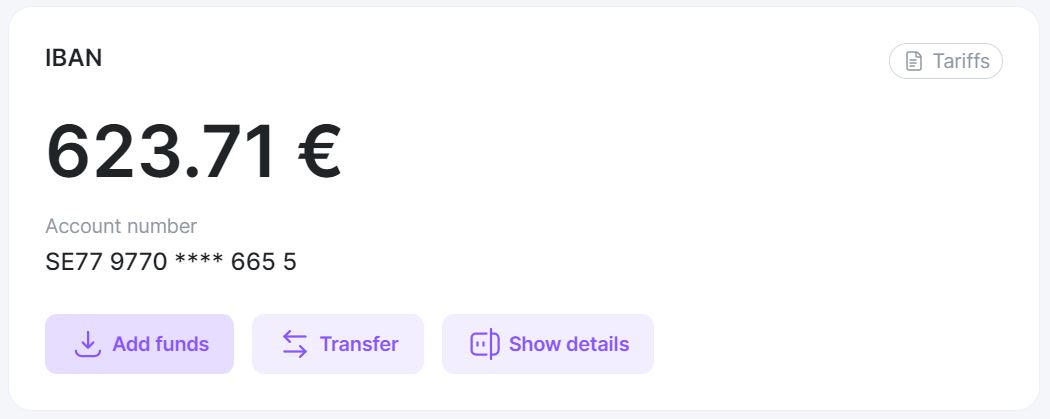Image resolution: width=1050 pixels, height=419 pixels.
Task: Add funds to the IBAN account
Action: point(139,344)
